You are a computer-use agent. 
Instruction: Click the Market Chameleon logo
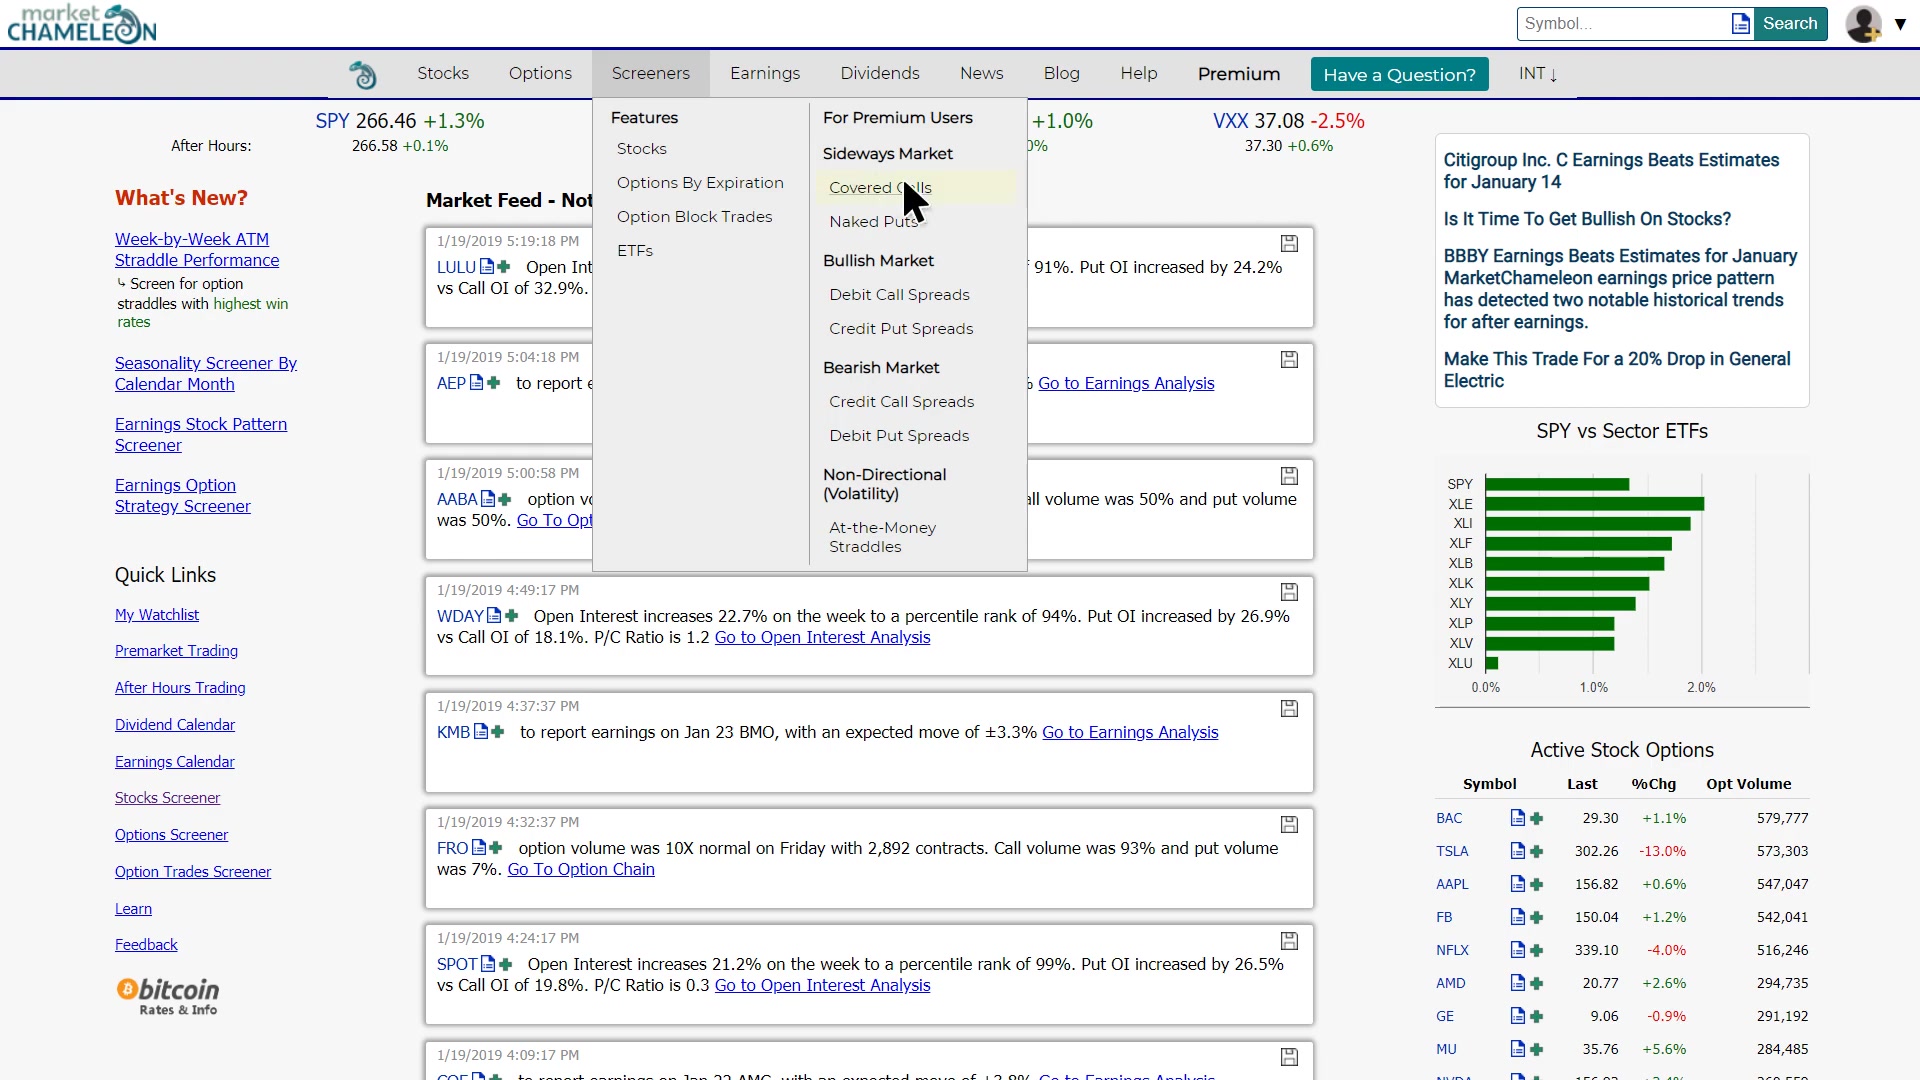(82, 24)
